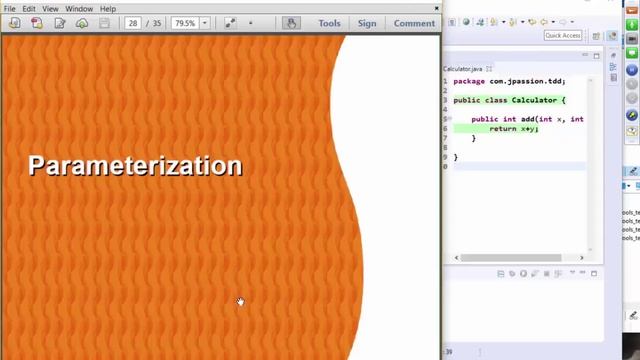Click the page number field showing 28

point(133,23)
